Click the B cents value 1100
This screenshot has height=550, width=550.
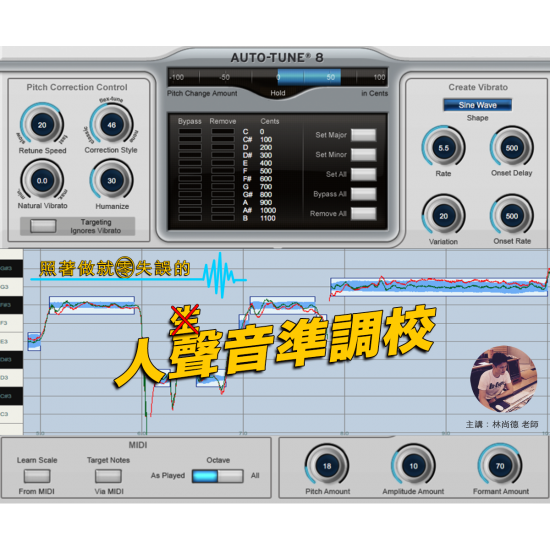268,218
